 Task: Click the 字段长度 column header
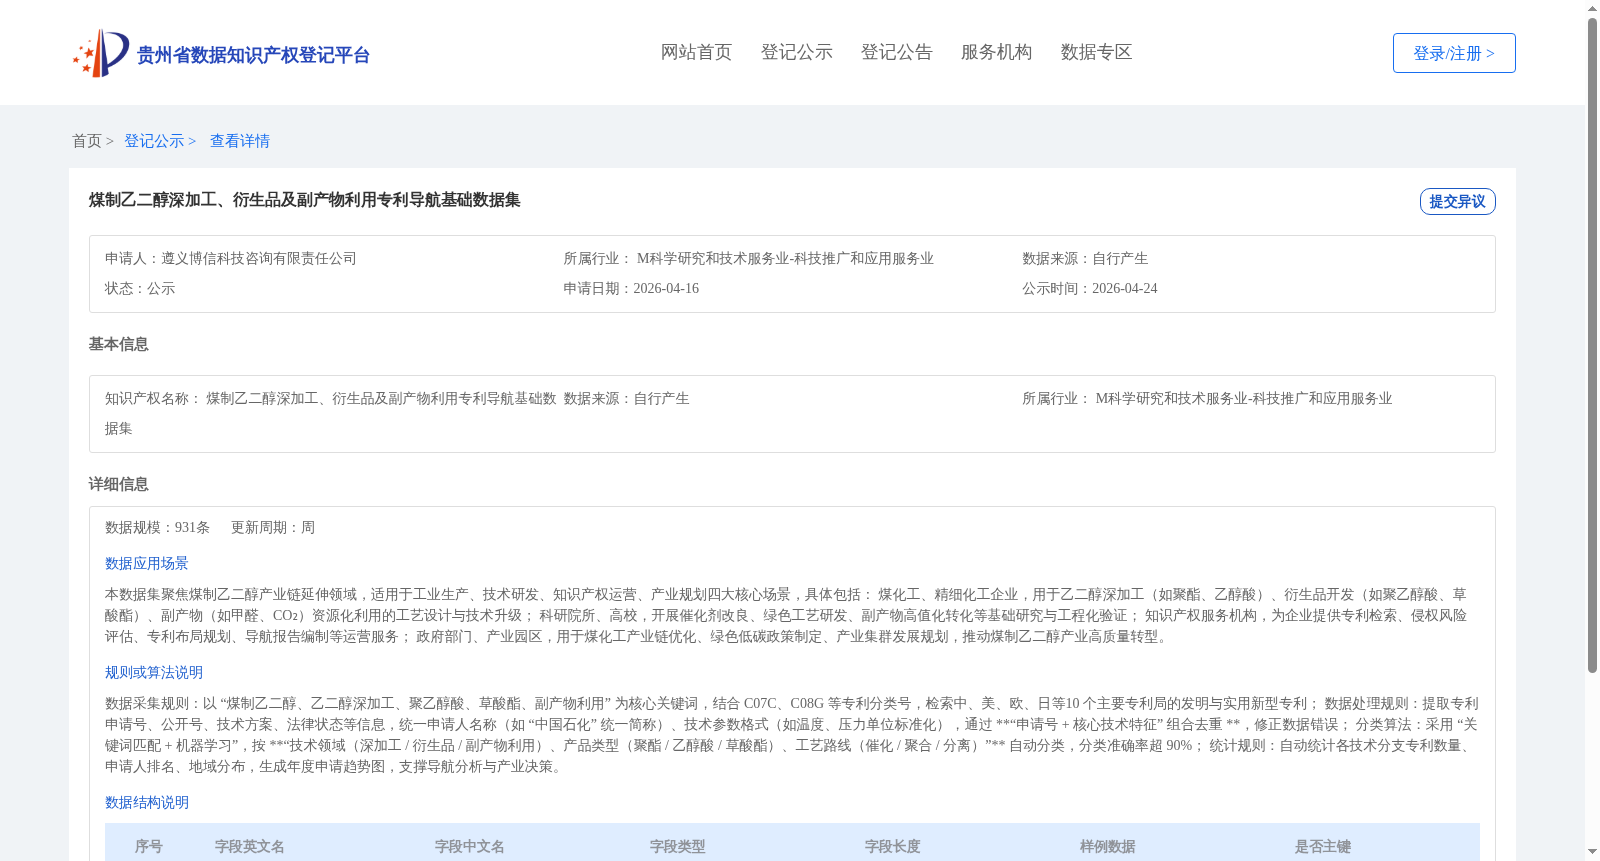pyautogui.click(x=893, y=846)
